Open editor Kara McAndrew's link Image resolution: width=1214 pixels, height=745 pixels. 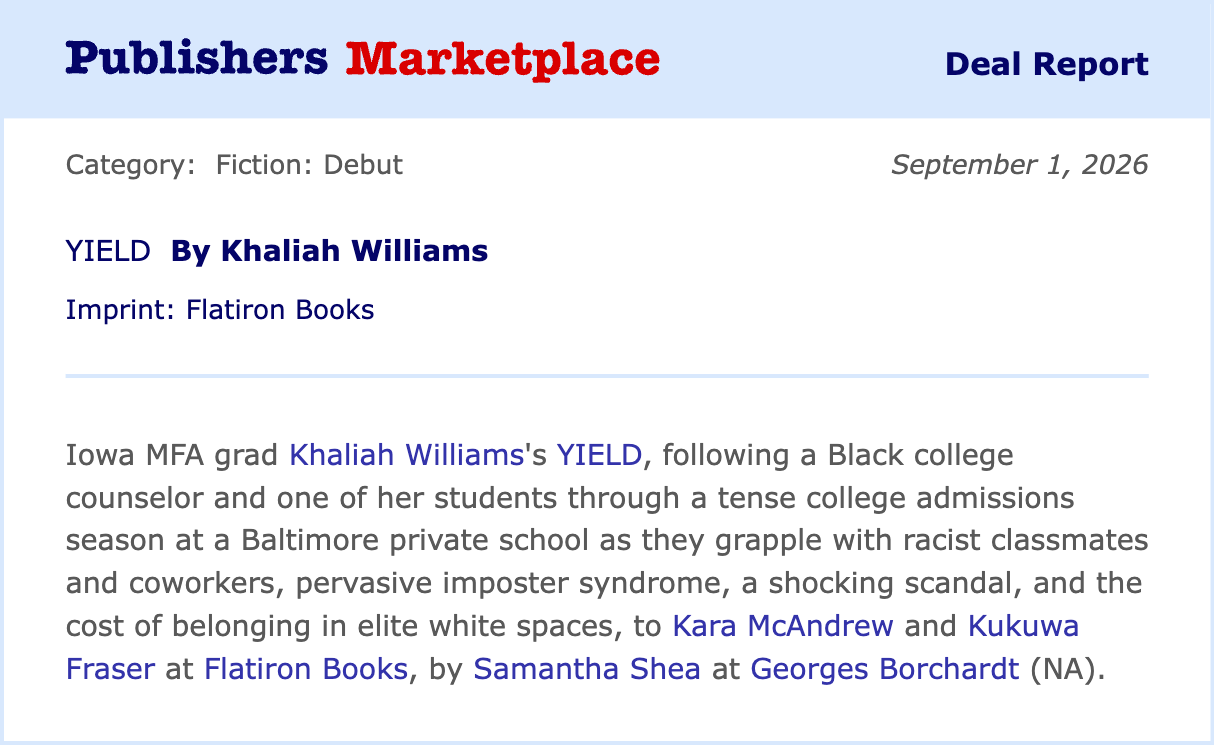[x=783, y=626]
